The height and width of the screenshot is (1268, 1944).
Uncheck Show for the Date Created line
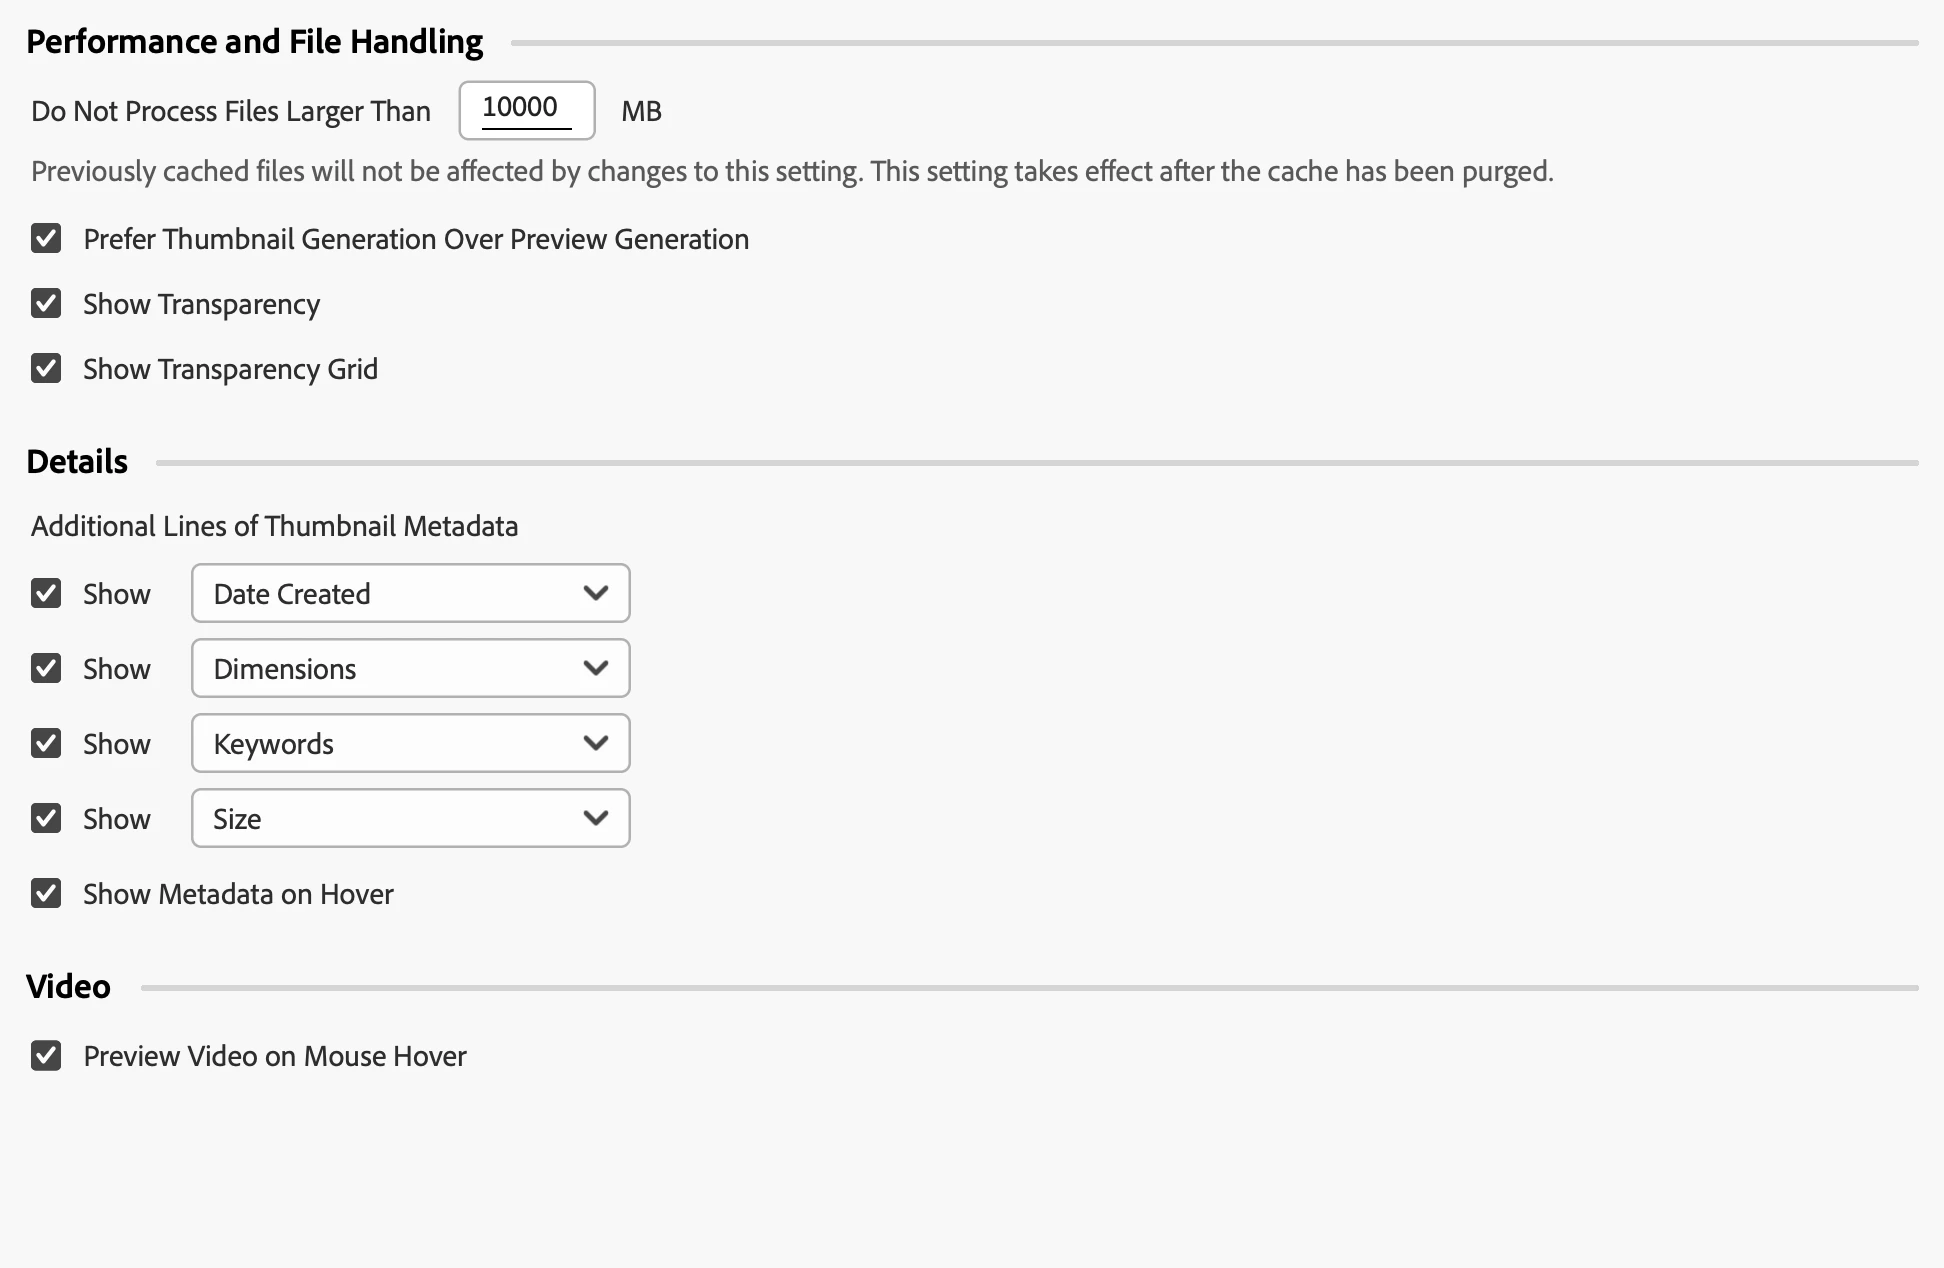point(46,594)
